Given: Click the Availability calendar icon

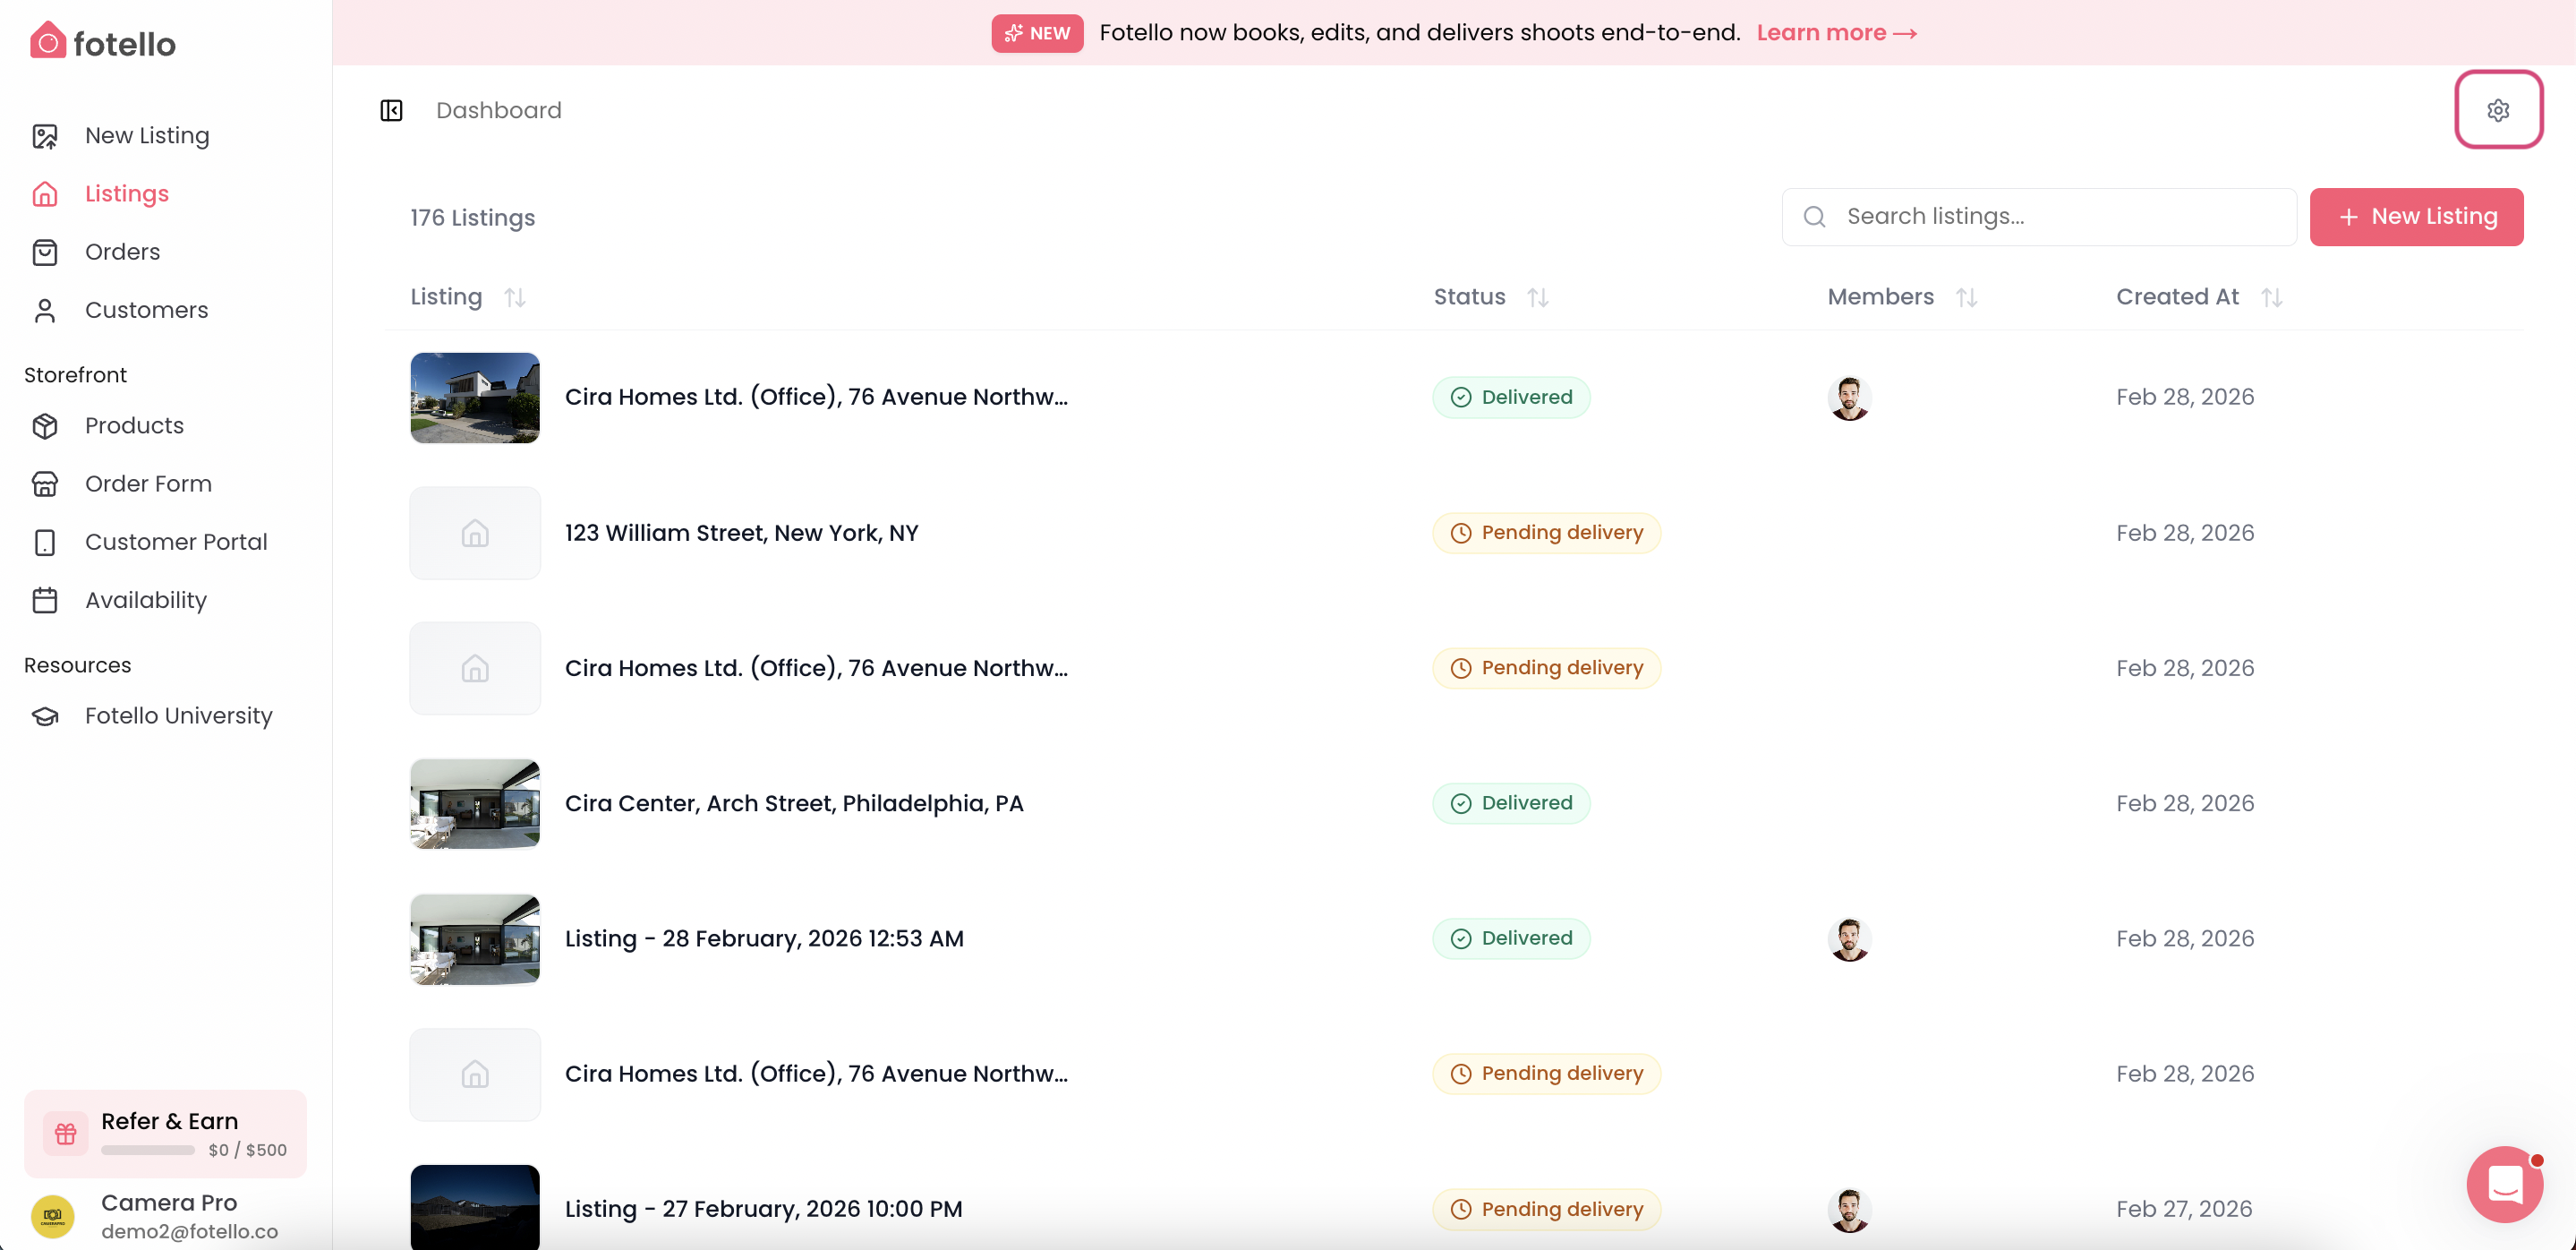Looking at the screenshot, I should (45, 600).
